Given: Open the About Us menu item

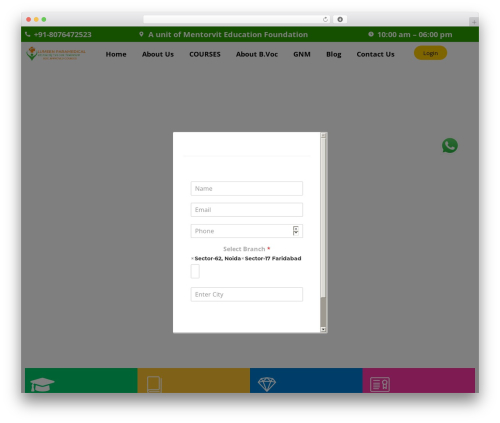Looking at the screenshot, I should tap(158, 54).
